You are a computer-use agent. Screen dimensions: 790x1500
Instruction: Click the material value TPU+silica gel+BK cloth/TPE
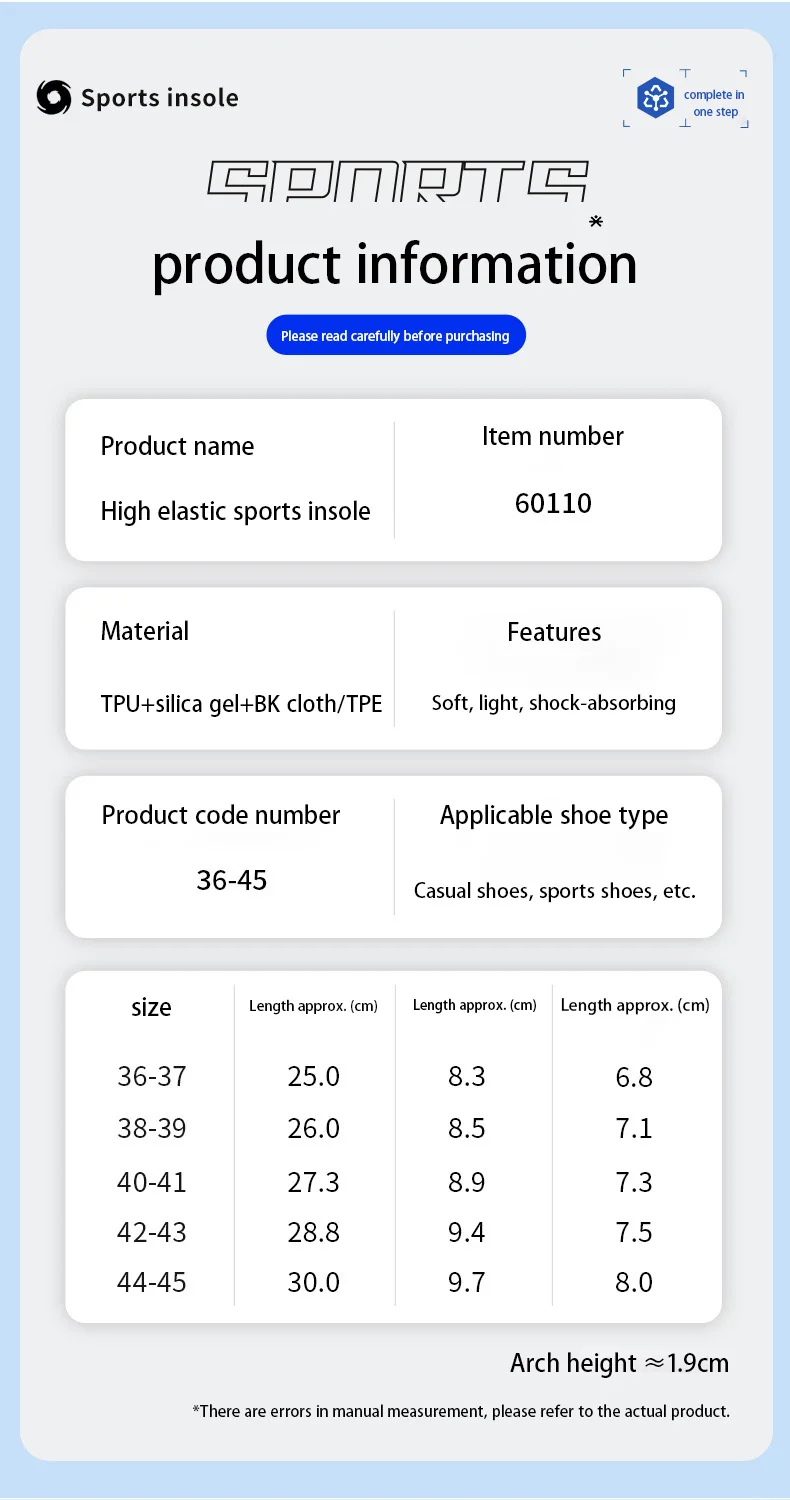pos(241,703)
